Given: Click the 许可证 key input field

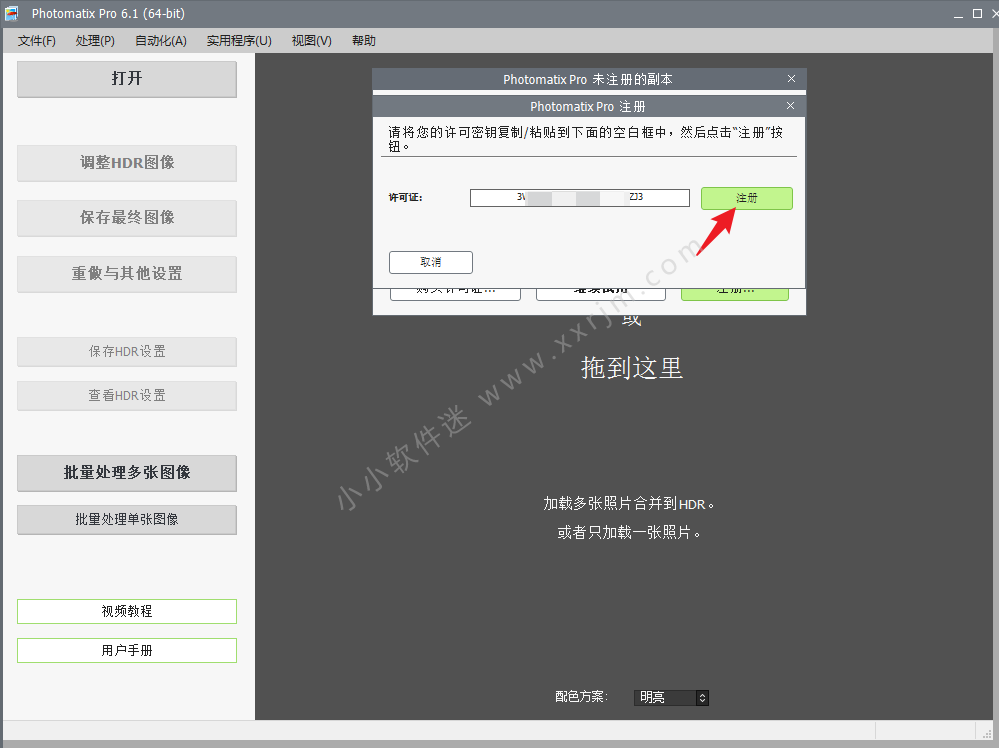Looking at the screenshot, I should [579, 198].
